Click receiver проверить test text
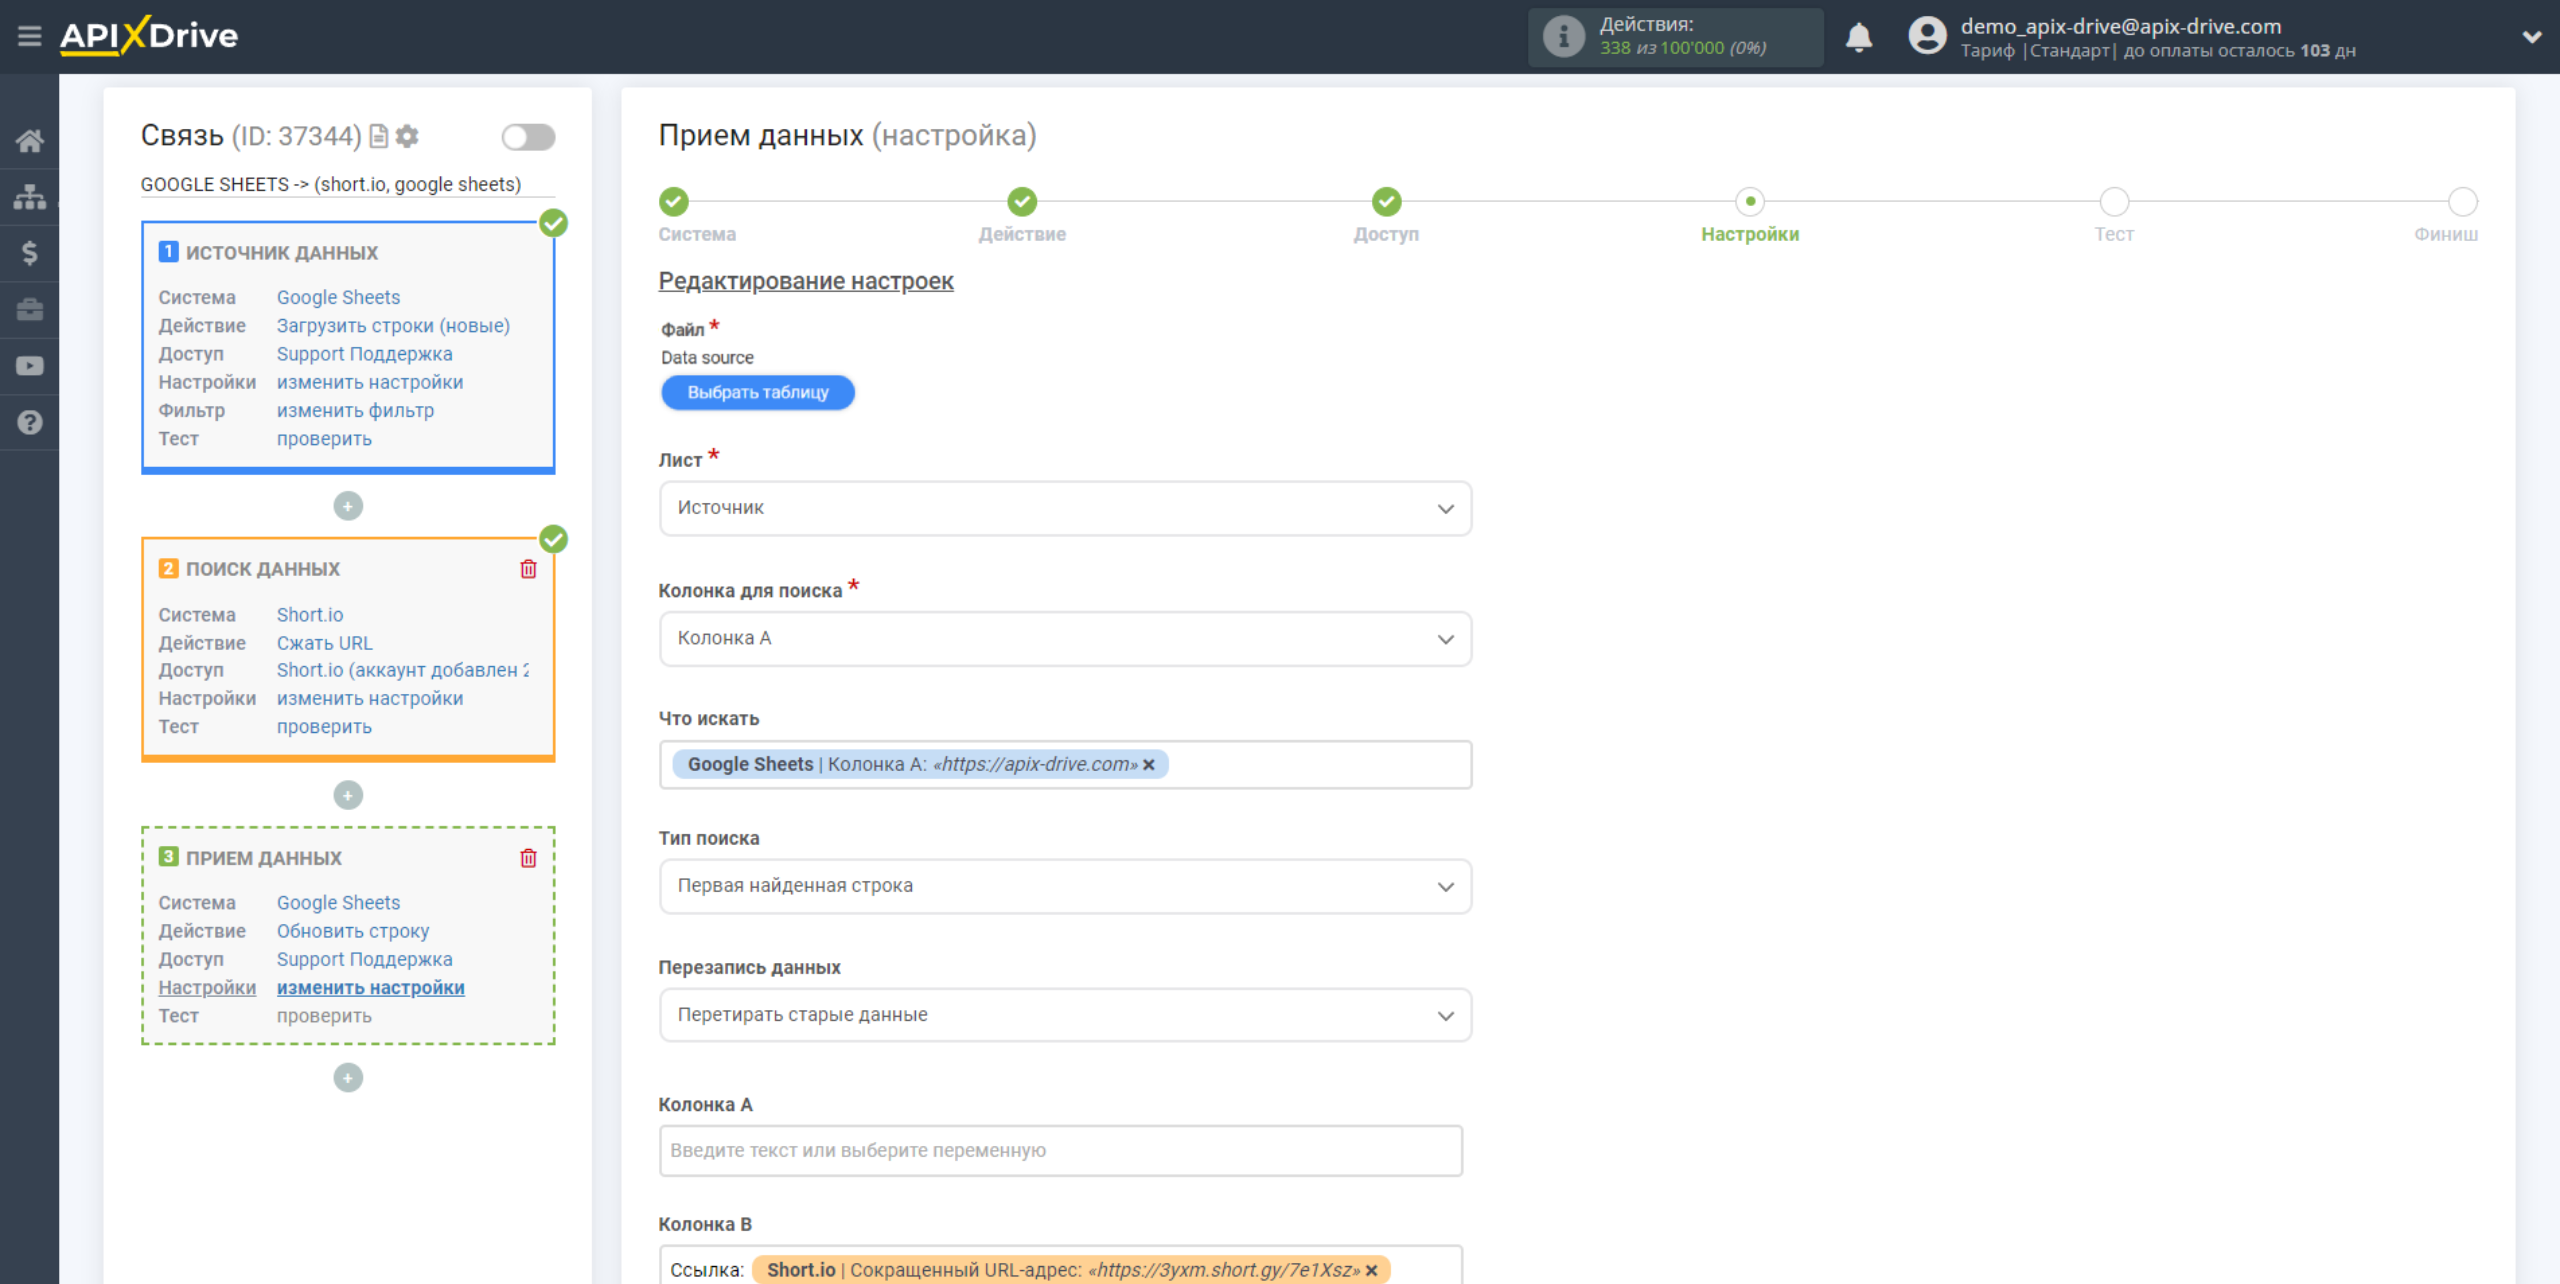Viewport: 2560px width, 1284px height. click(324, 1016)
